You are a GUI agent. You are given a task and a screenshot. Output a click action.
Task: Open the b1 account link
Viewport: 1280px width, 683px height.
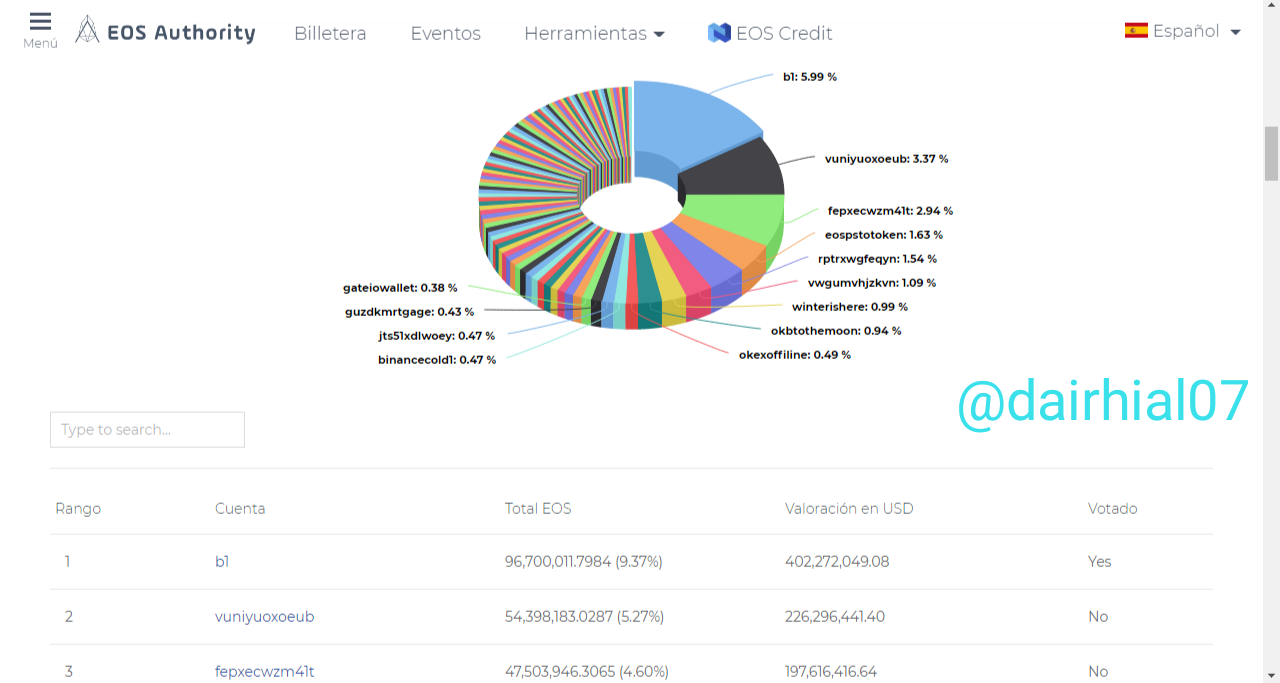[222, 562]
